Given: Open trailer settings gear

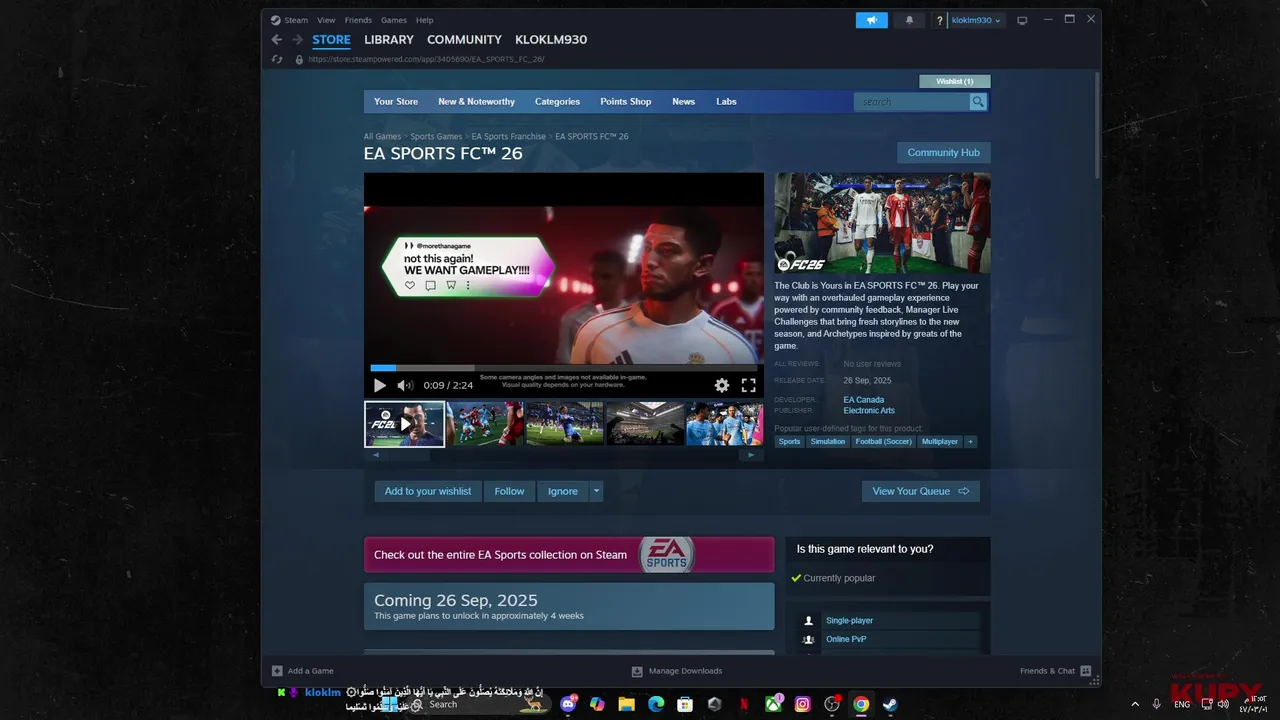Looking at the screenshot, I should [x=722, y=385].
